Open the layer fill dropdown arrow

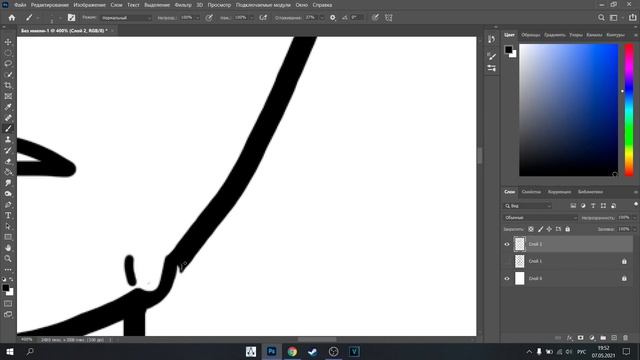pyautogui.click(x=634, y=229)
